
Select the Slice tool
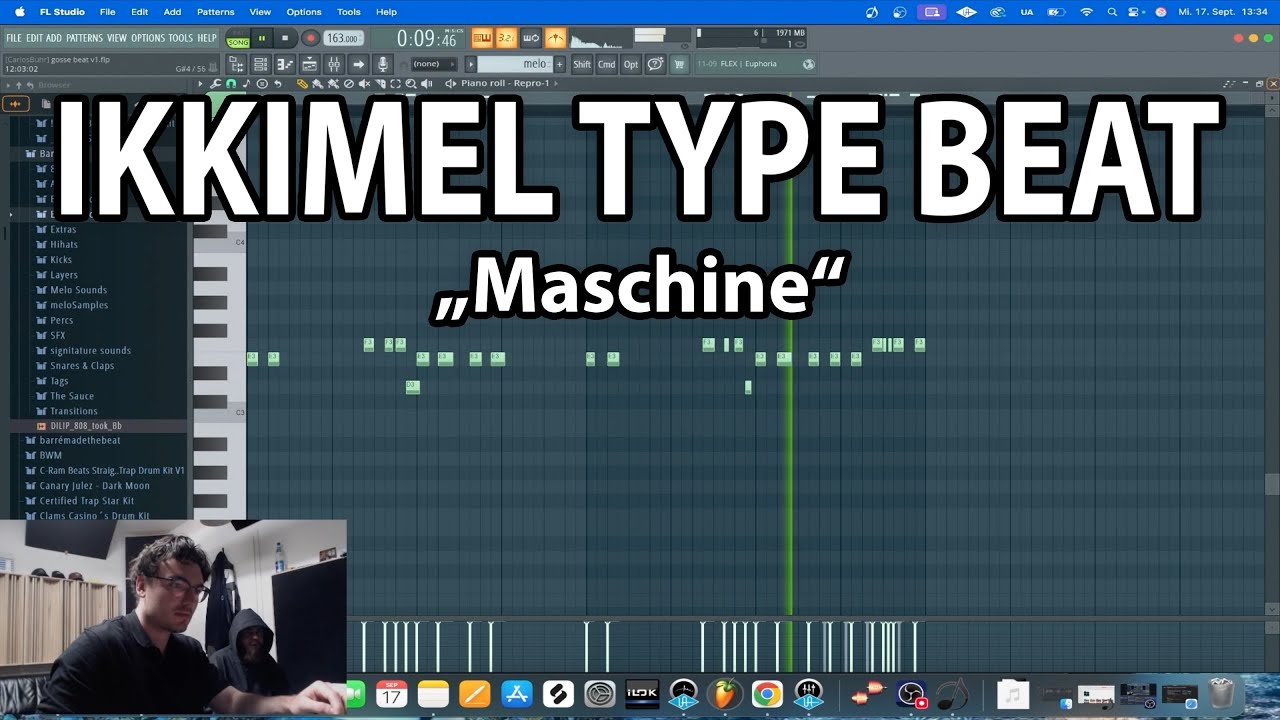coord(380,84)
